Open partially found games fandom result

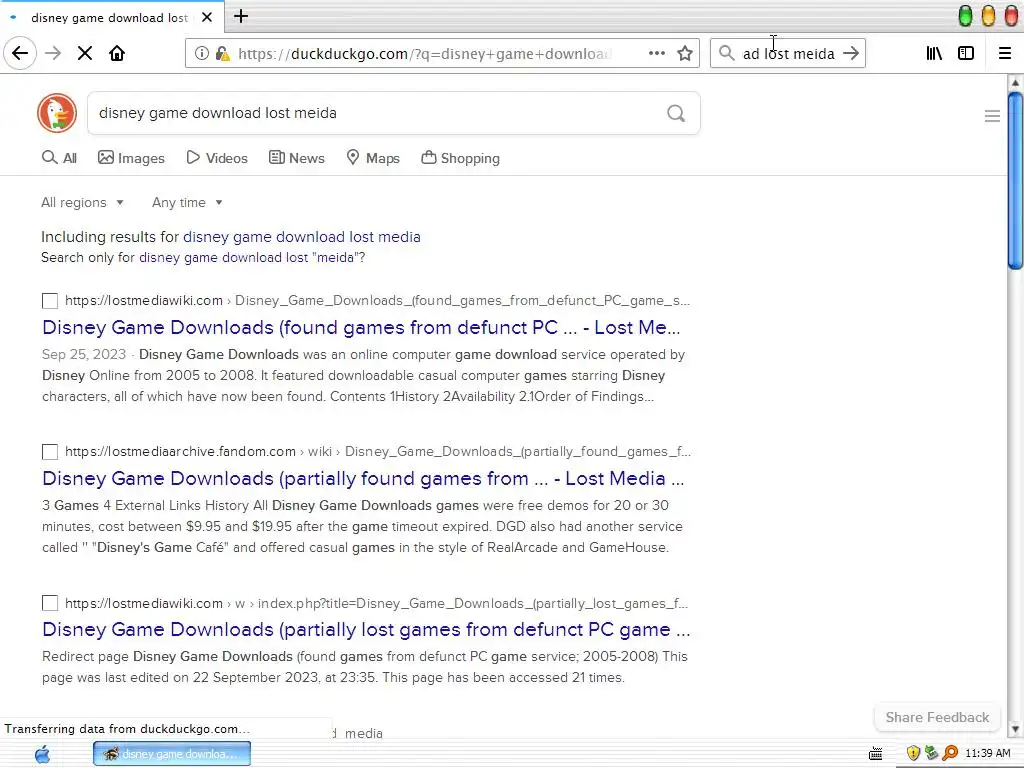[x=363, y=478]
